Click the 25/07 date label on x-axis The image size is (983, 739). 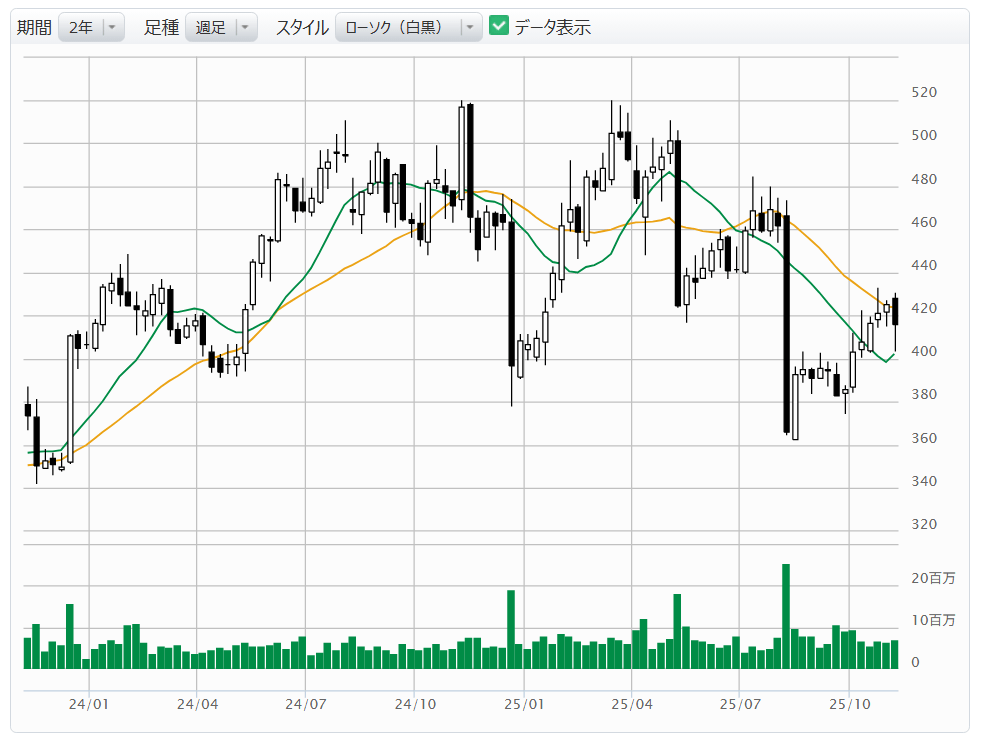coord(738,704)
